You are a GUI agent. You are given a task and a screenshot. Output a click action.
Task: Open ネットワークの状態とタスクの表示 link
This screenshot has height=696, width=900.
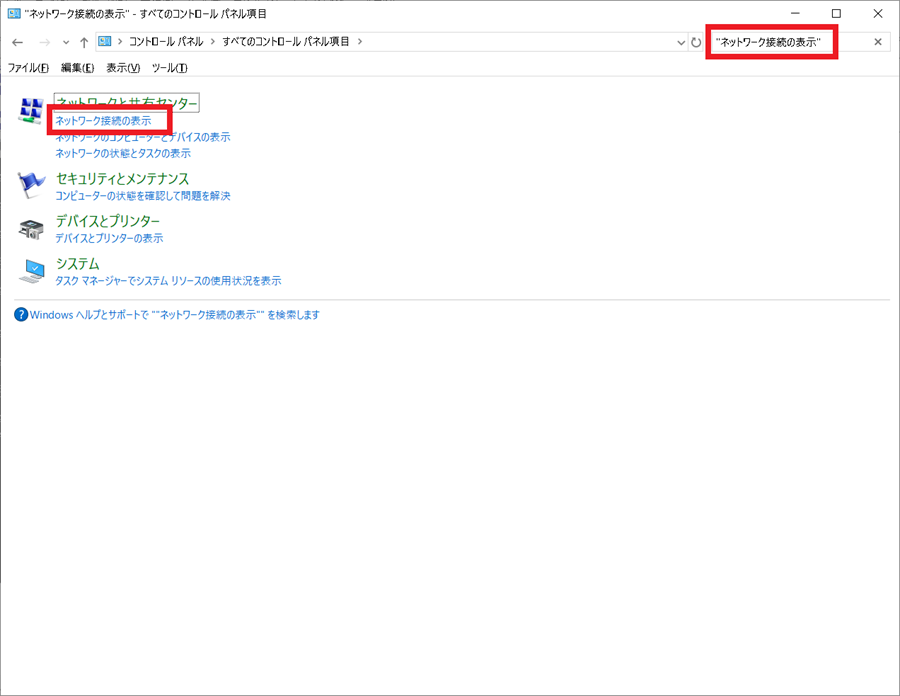[x=123, y=153]
